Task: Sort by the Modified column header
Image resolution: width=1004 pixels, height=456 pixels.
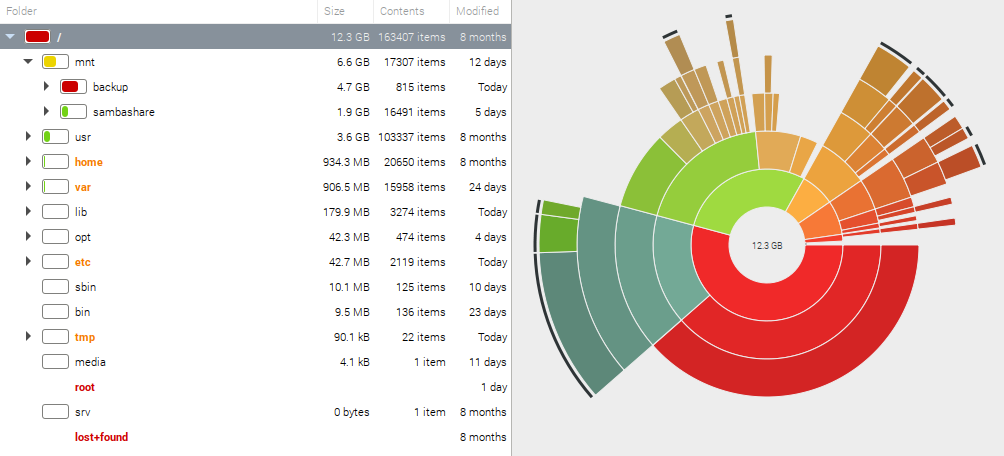Action: [477, 11]
